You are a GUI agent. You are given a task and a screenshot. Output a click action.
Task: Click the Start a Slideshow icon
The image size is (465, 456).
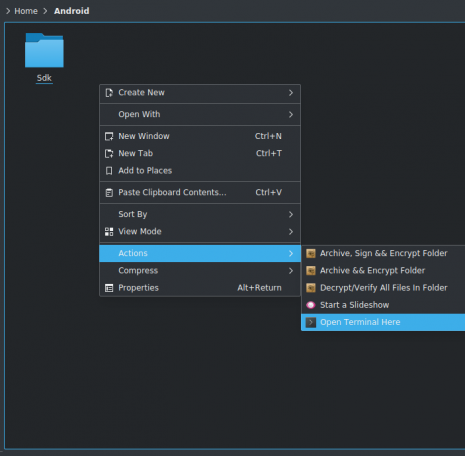click(x=311, y=305)
